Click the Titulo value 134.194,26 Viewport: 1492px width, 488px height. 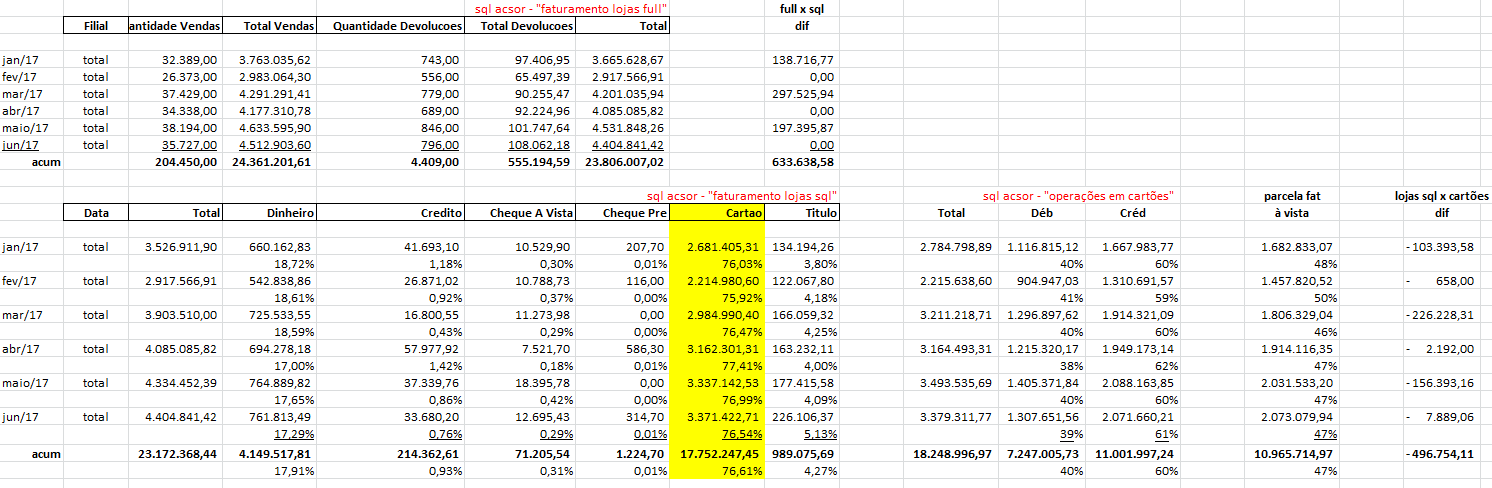coord(806,247)
